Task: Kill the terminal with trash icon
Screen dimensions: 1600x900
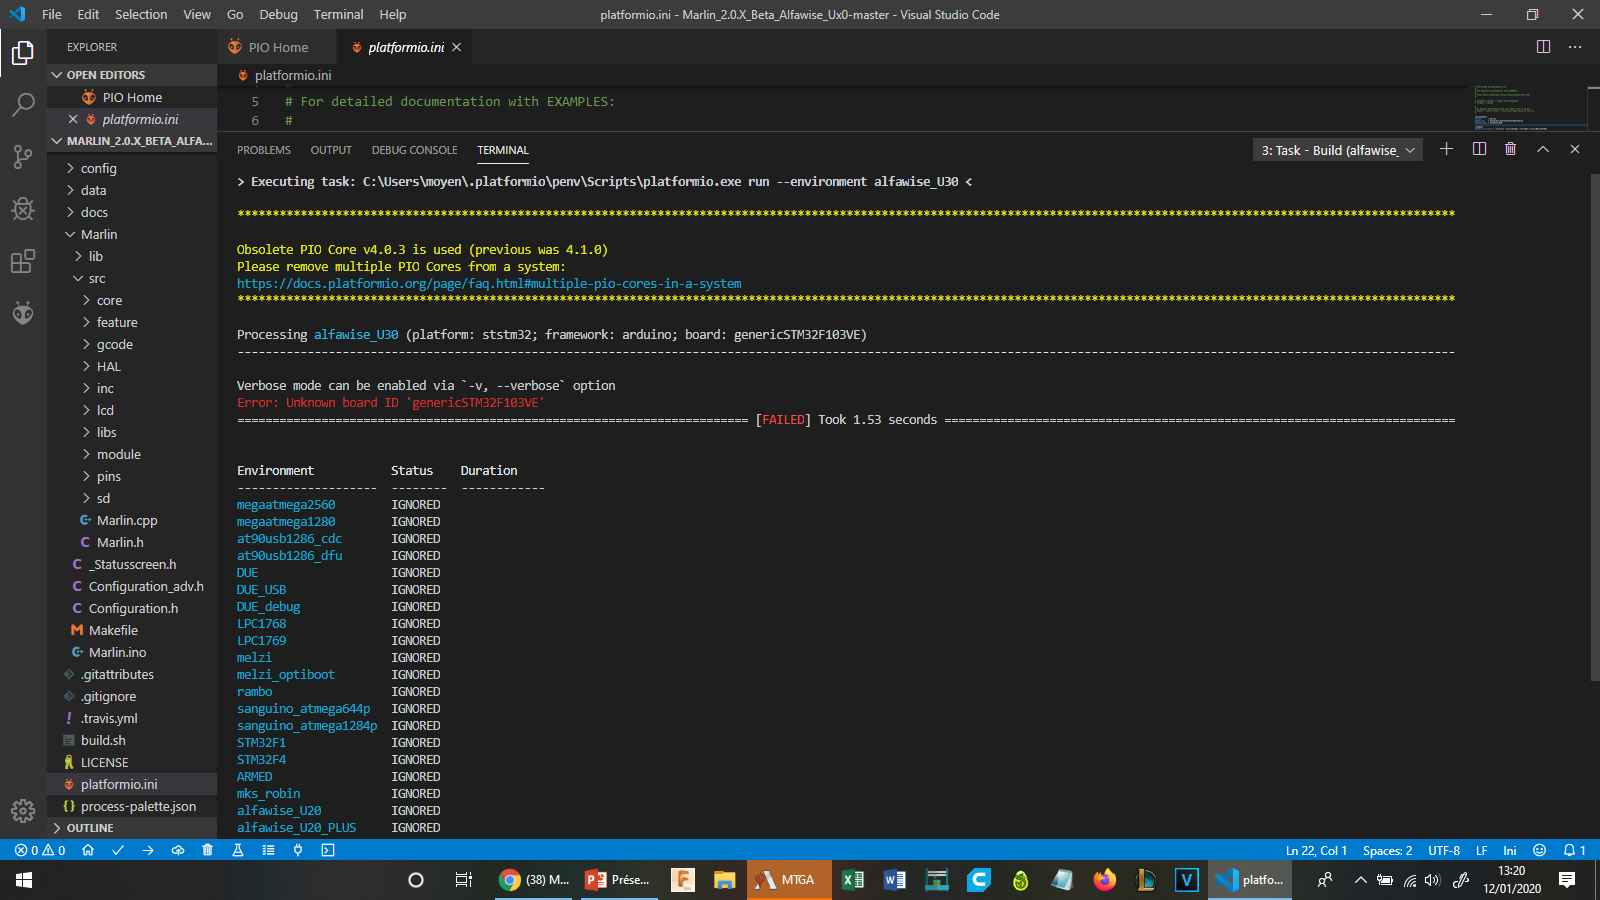Action: point(1510,149)
